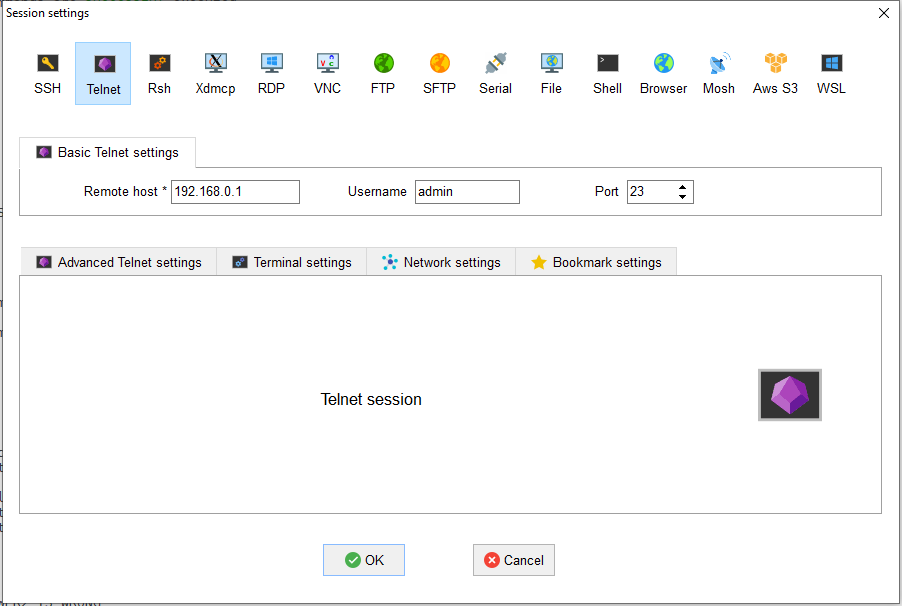This screenshot has height=607, width=902.
Task: Select the Mosh session icon
Action: pyautogui.click(x=718, y=73)
